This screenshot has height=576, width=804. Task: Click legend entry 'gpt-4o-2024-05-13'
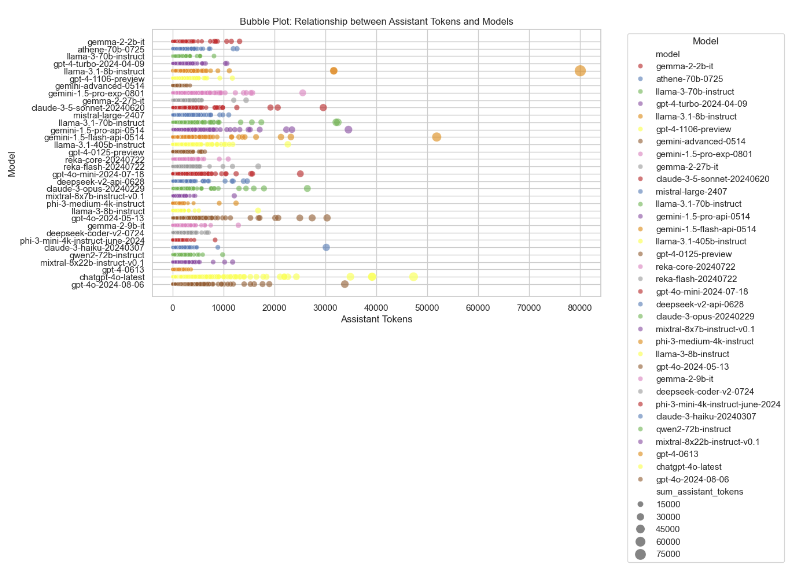pos(692,367)
